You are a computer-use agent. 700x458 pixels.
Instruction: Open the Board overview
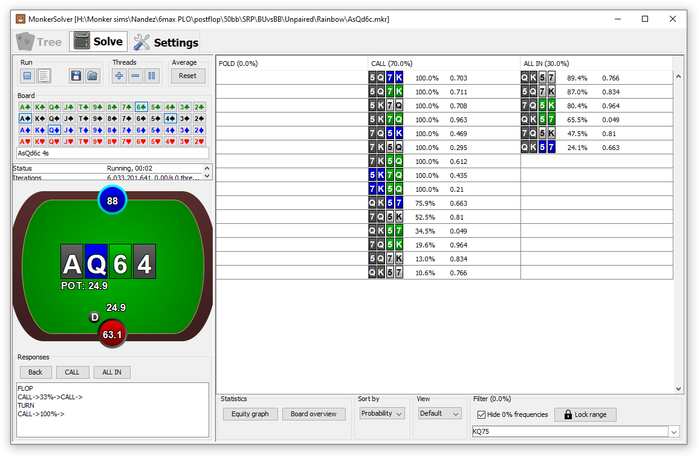[x=314, y=414]
